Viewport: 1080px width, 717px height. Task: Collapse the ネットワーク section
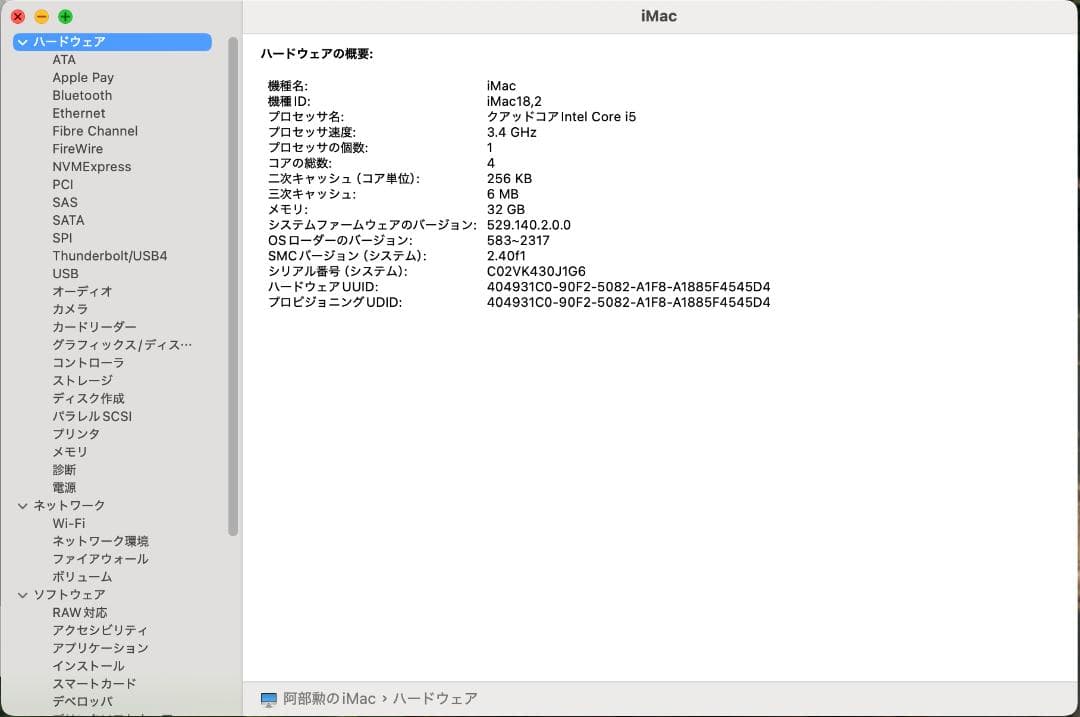(x=22, y=505)
